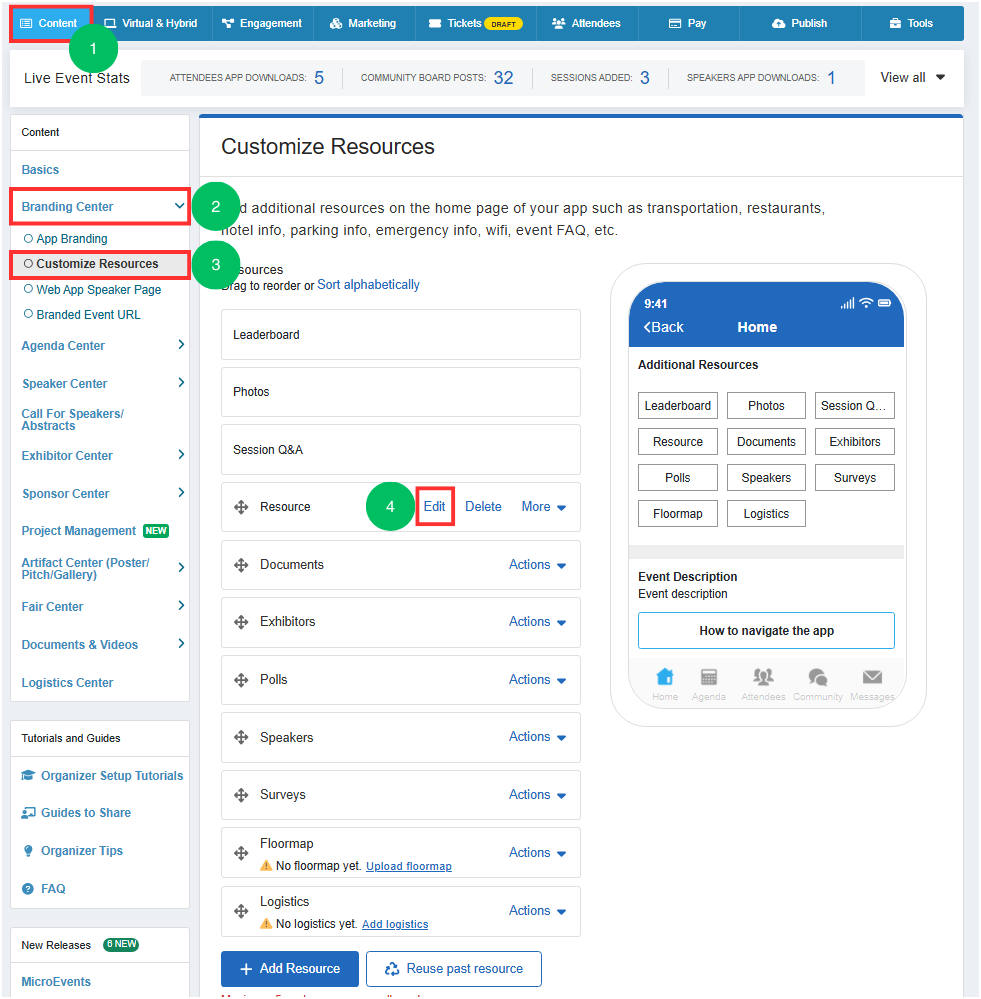
Task: Click the question mark FAQ icon
Action: click(x=28, y=889)
